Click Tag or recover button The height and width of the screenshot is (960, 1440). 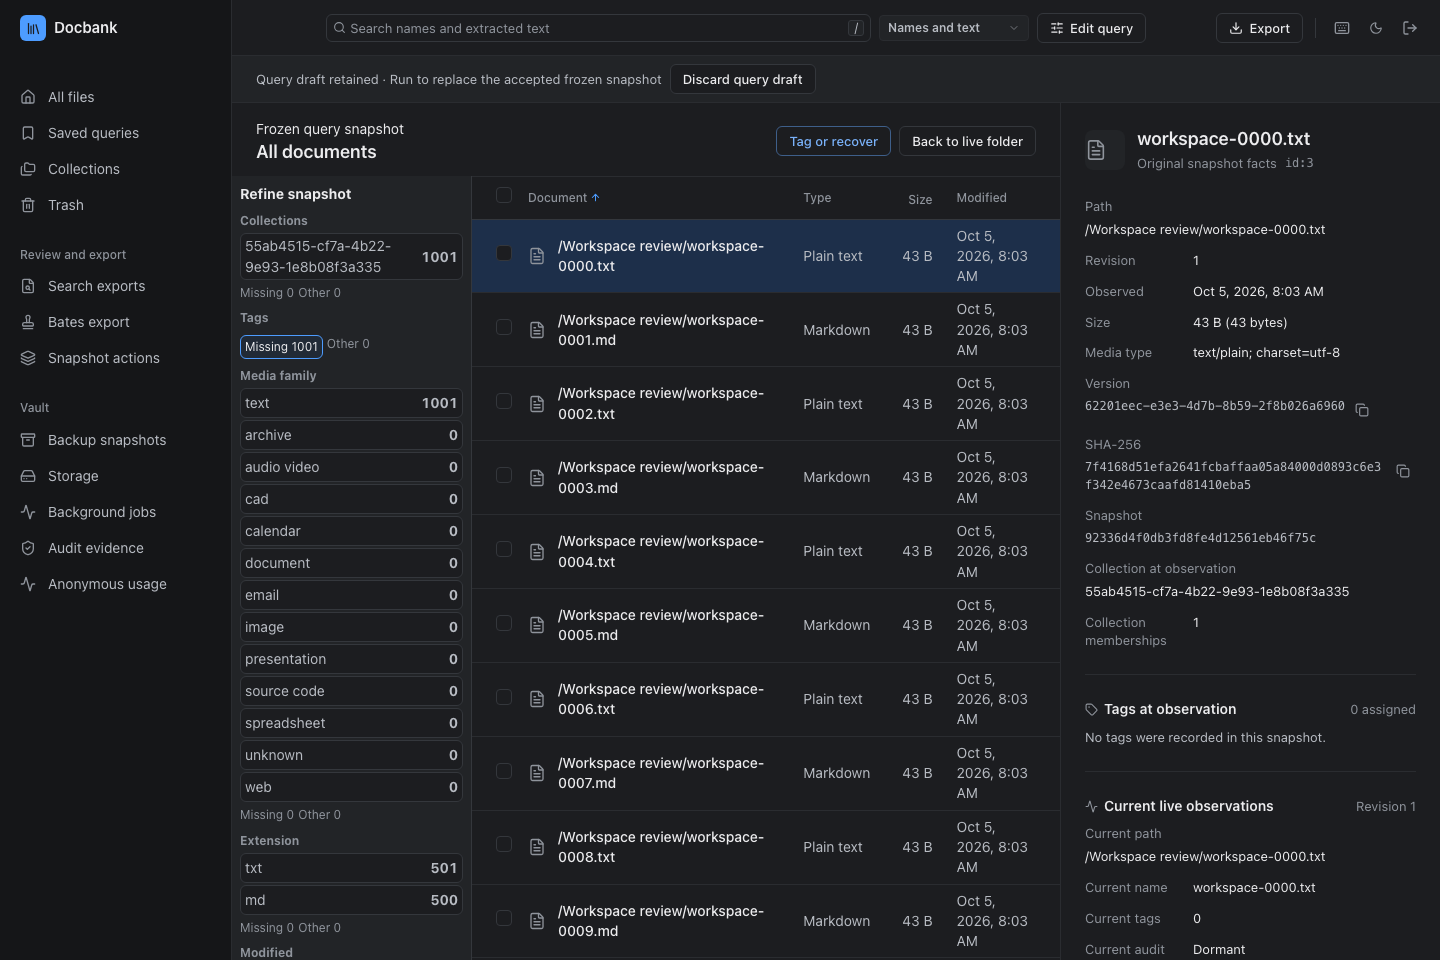[833, 141]
